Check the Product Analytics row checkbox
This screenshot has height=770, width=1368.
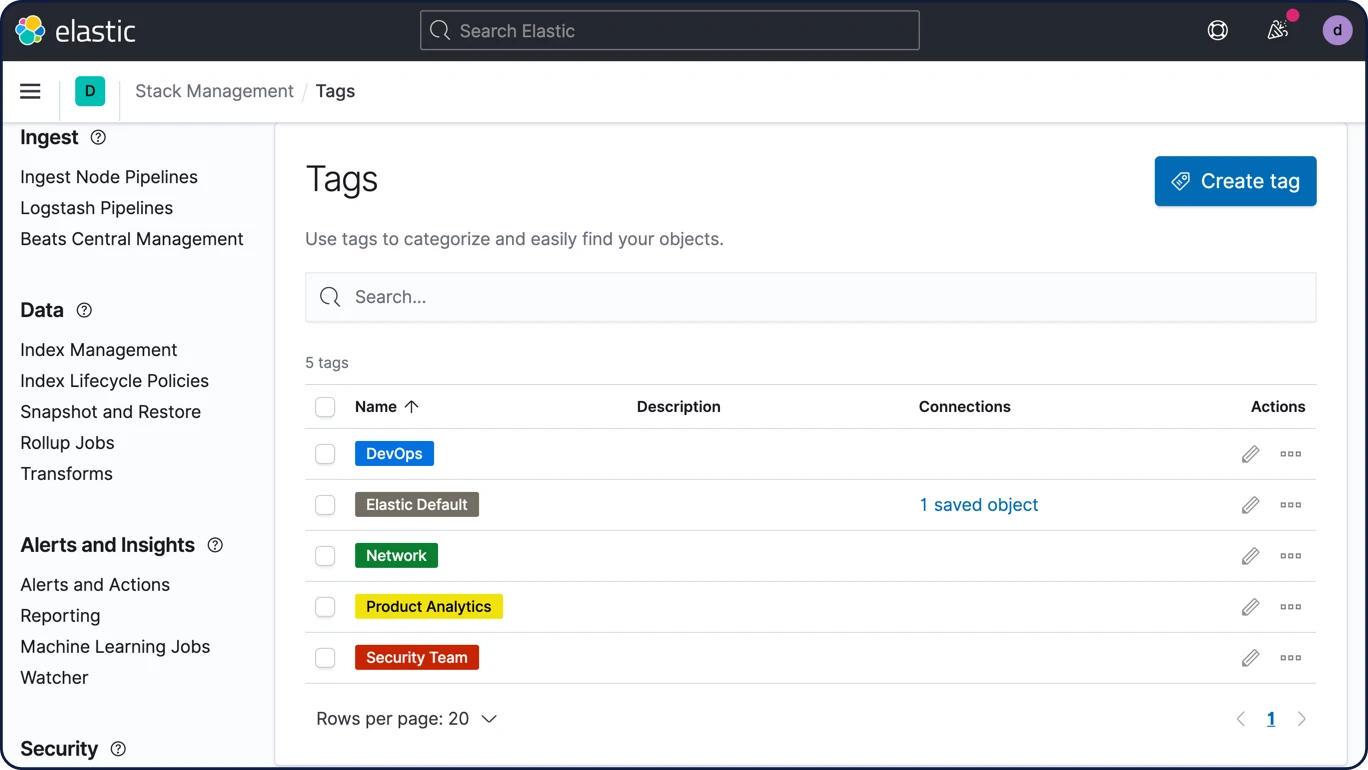coord(325,607)
